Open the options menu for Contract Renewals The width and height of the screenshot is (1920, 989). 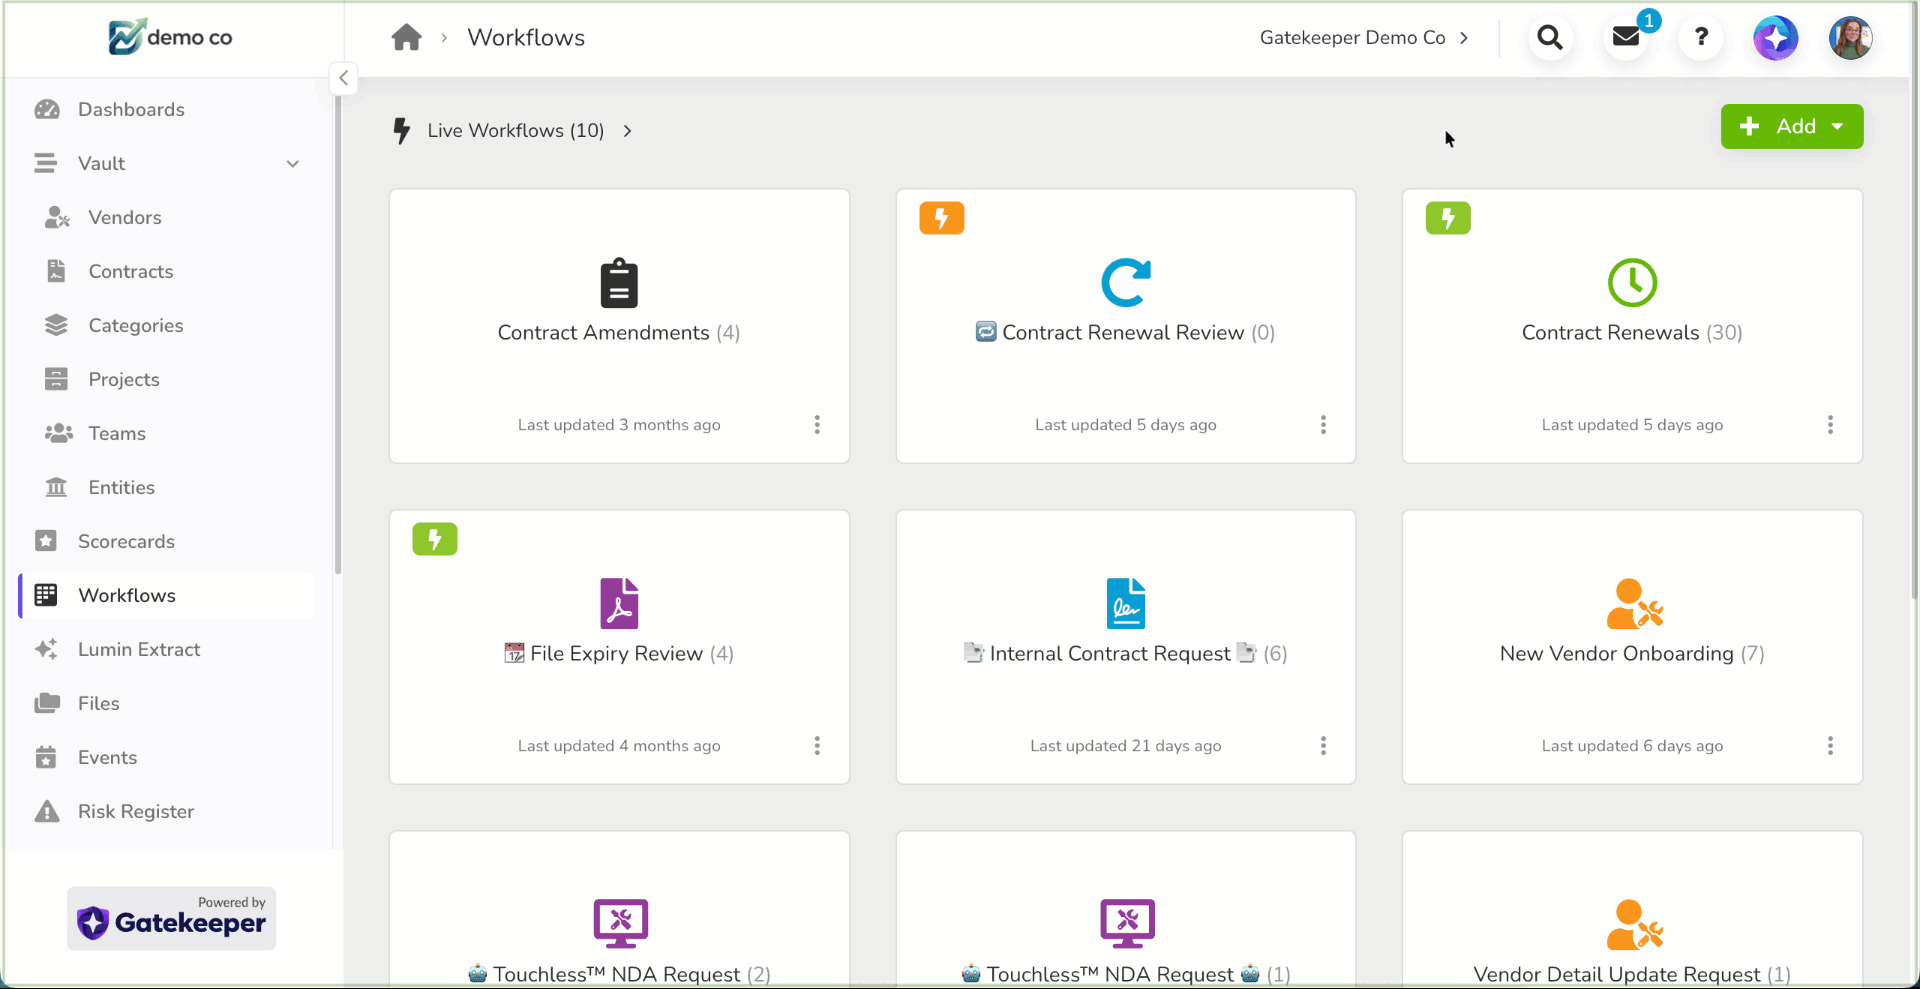click(1830, 425)
